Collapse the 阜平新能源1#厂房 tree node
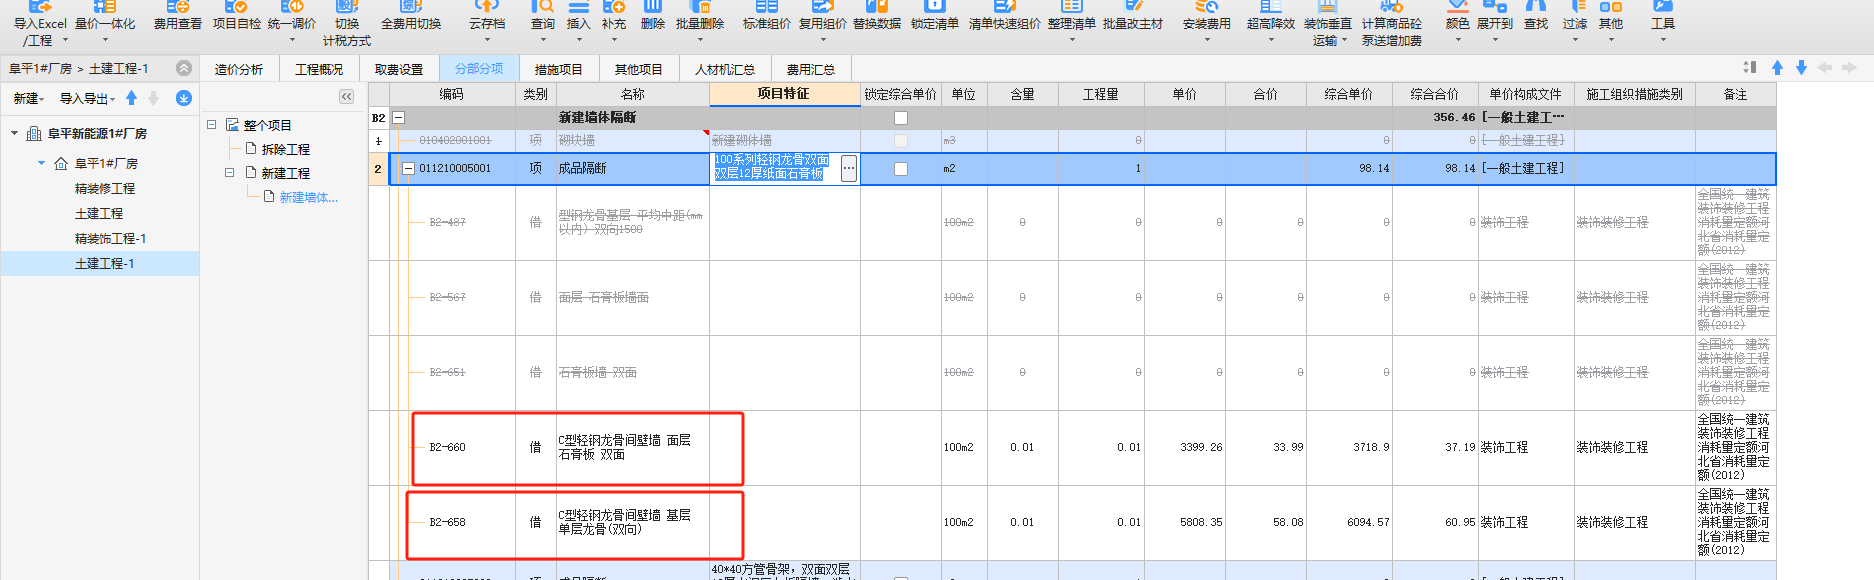The image size is (1874, 580). coord(15,133)
